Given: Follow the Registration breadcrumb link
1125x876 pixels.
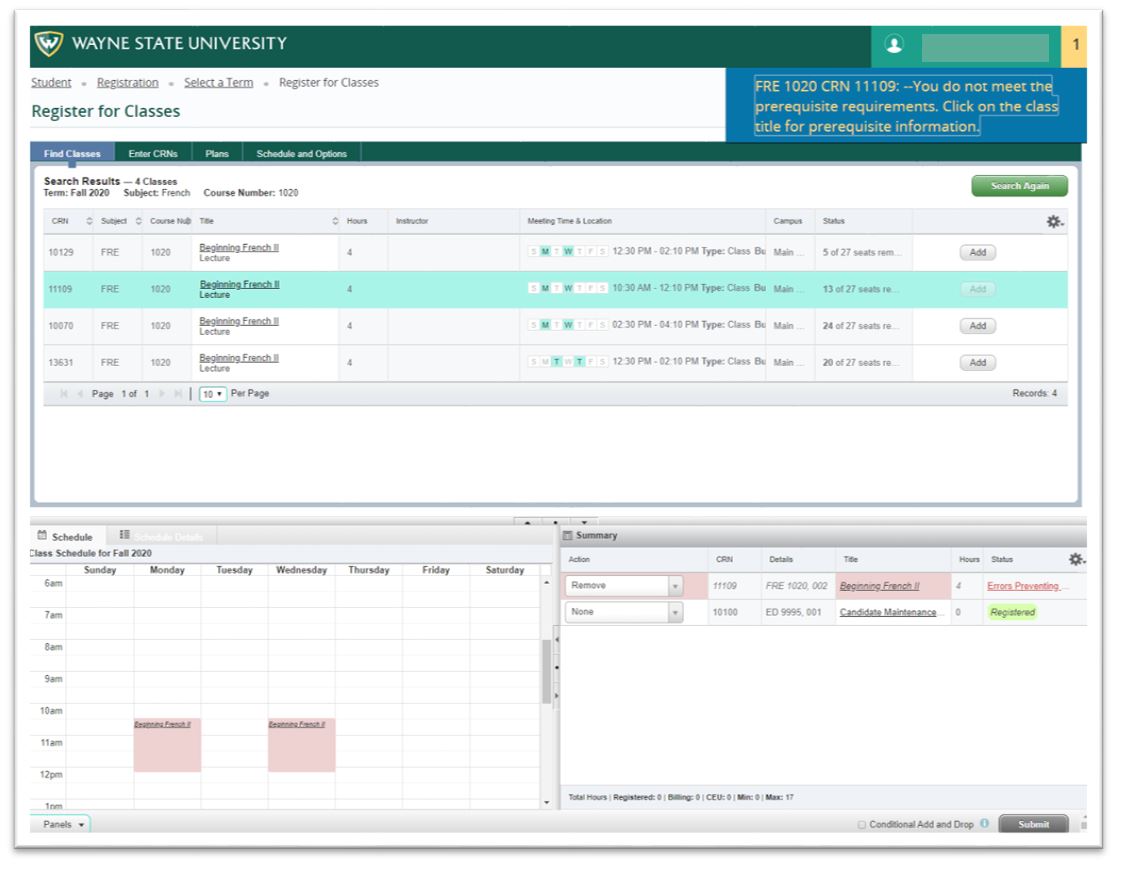Looking at the screenshot, I should tap(128, 83).
